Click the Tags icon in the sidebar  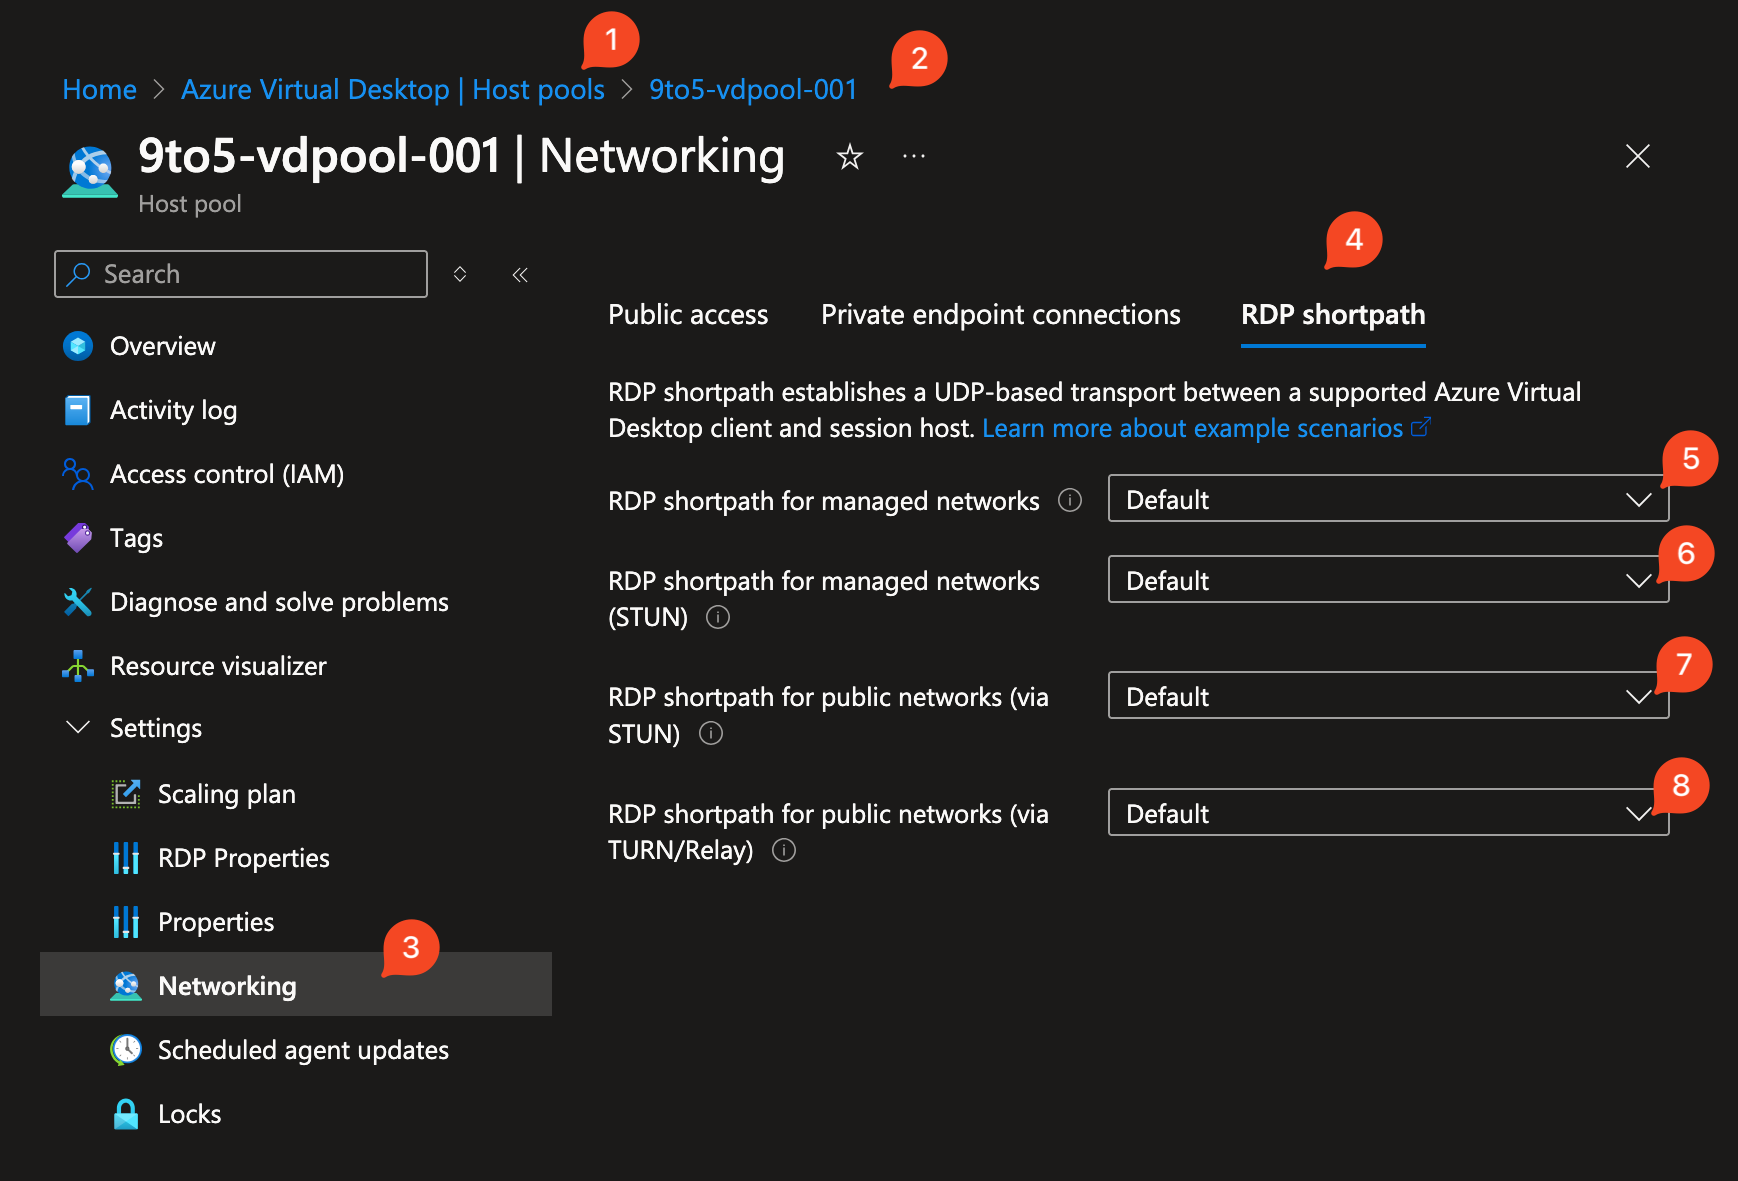pos(78,538)
